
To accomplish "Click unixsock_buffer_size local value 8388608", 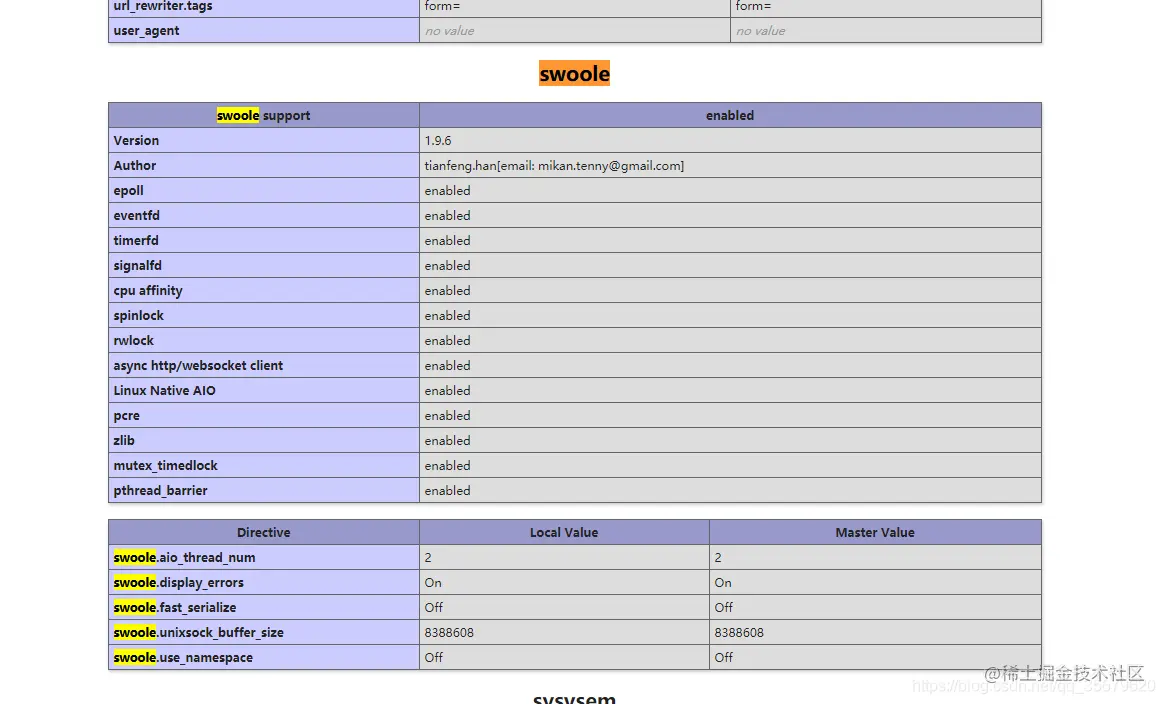I will coord(449,633).
